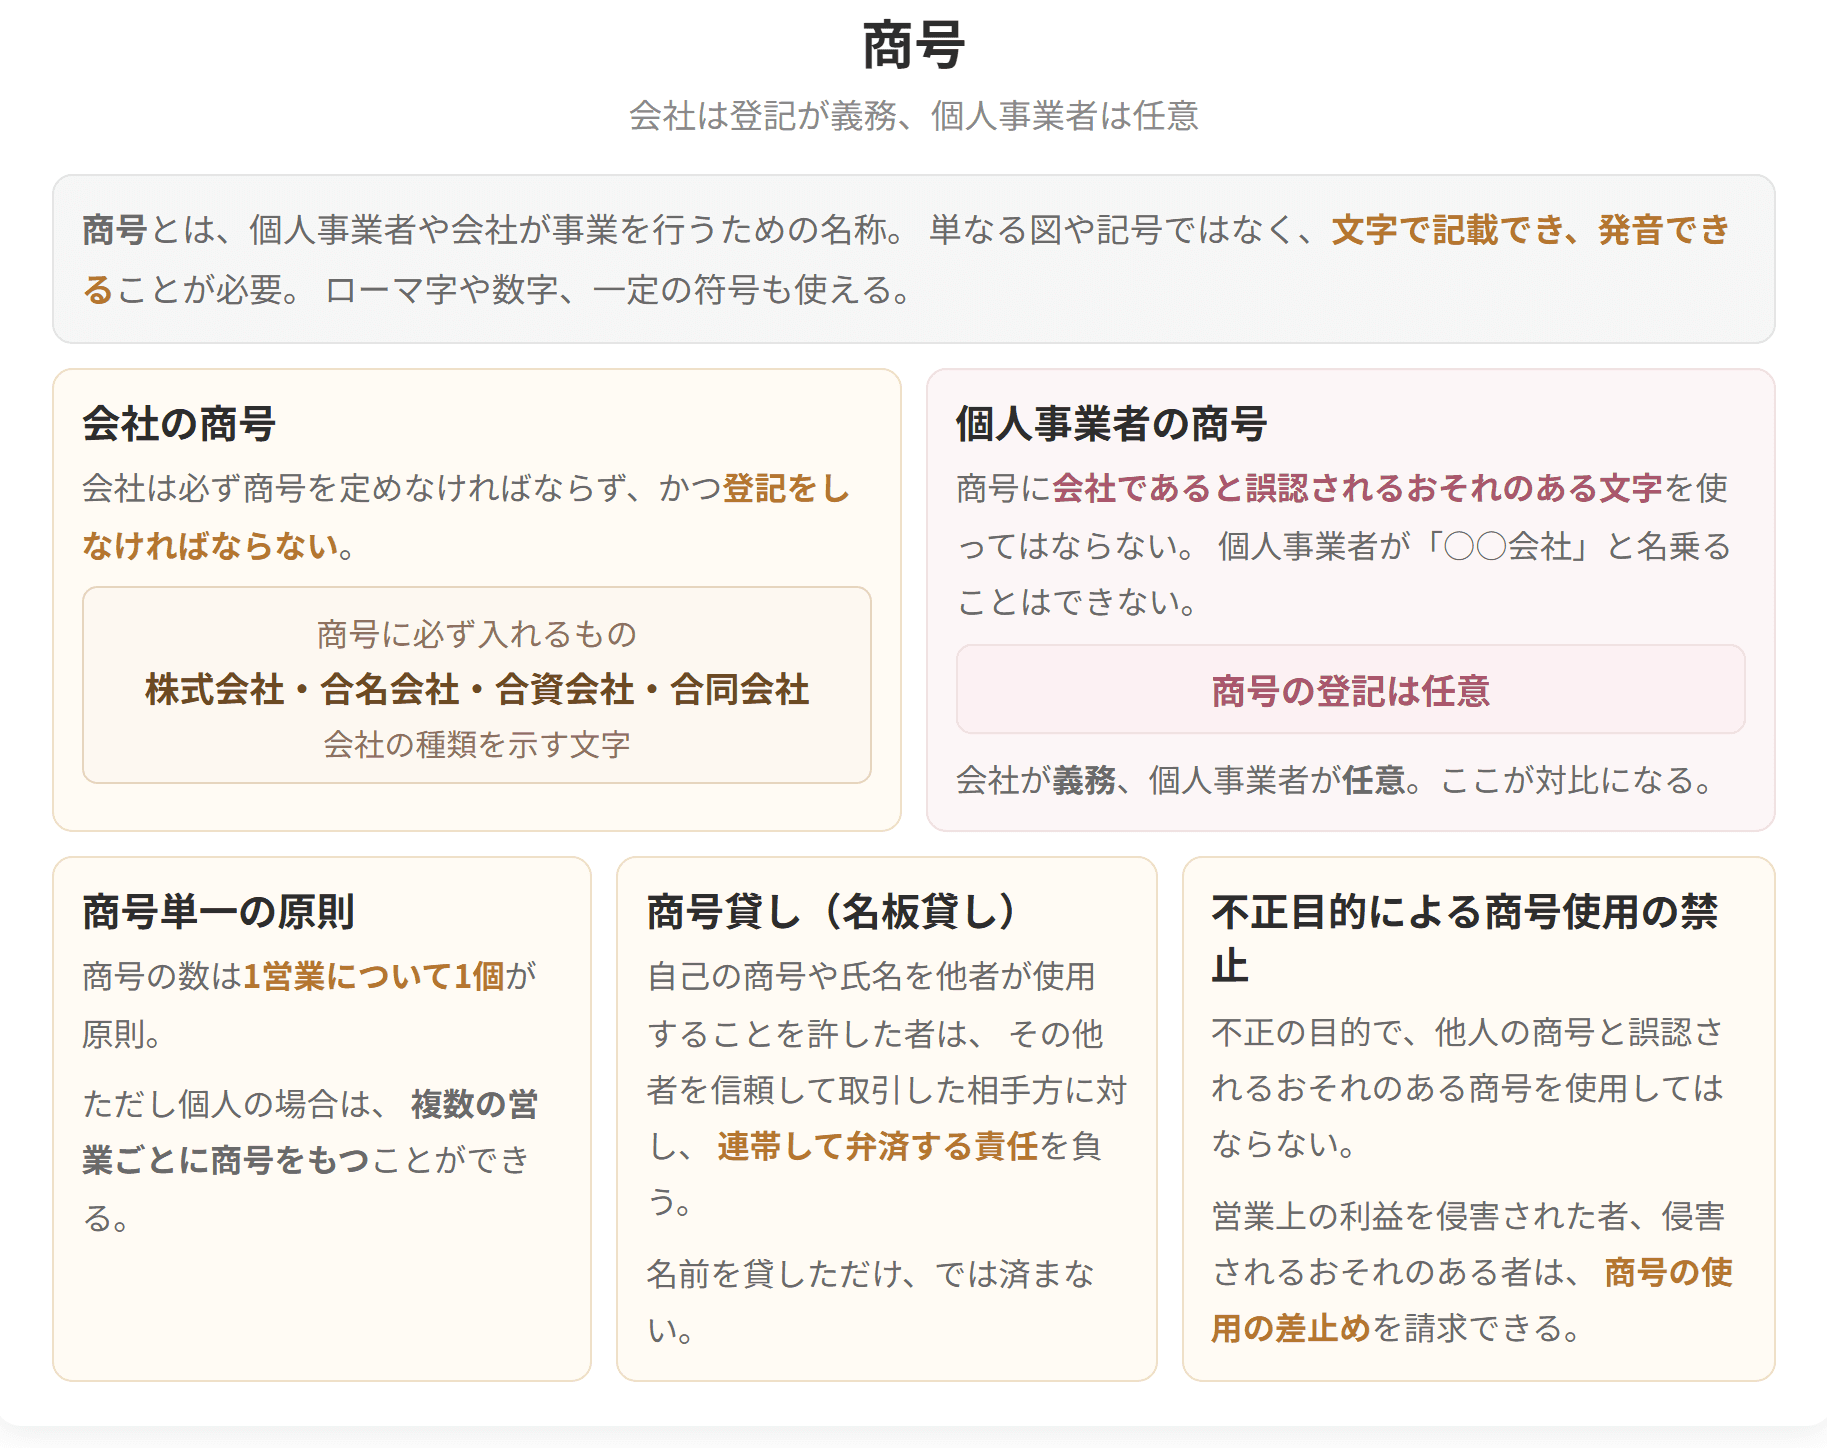
Task: Click paragraph starting 自己の商号や氏名を他者が使用
Action: click(887, 1090)
